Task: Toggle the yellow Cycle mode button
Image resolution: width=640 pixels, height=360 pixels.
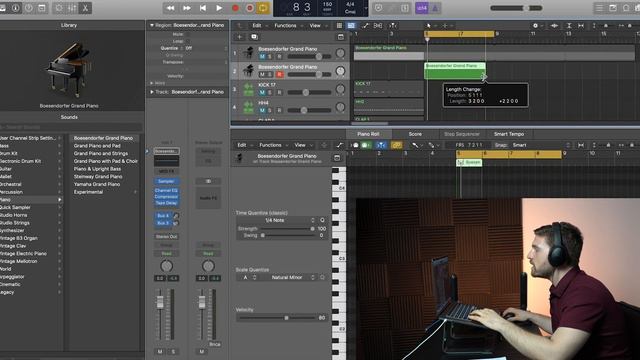Action: tap(263, 8)
